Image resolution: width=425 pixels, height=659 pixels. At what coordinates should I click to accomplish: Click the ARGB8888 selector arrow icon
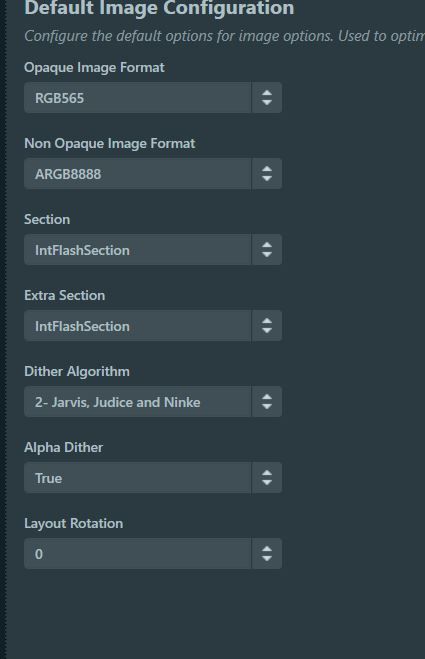click(267, 174)
